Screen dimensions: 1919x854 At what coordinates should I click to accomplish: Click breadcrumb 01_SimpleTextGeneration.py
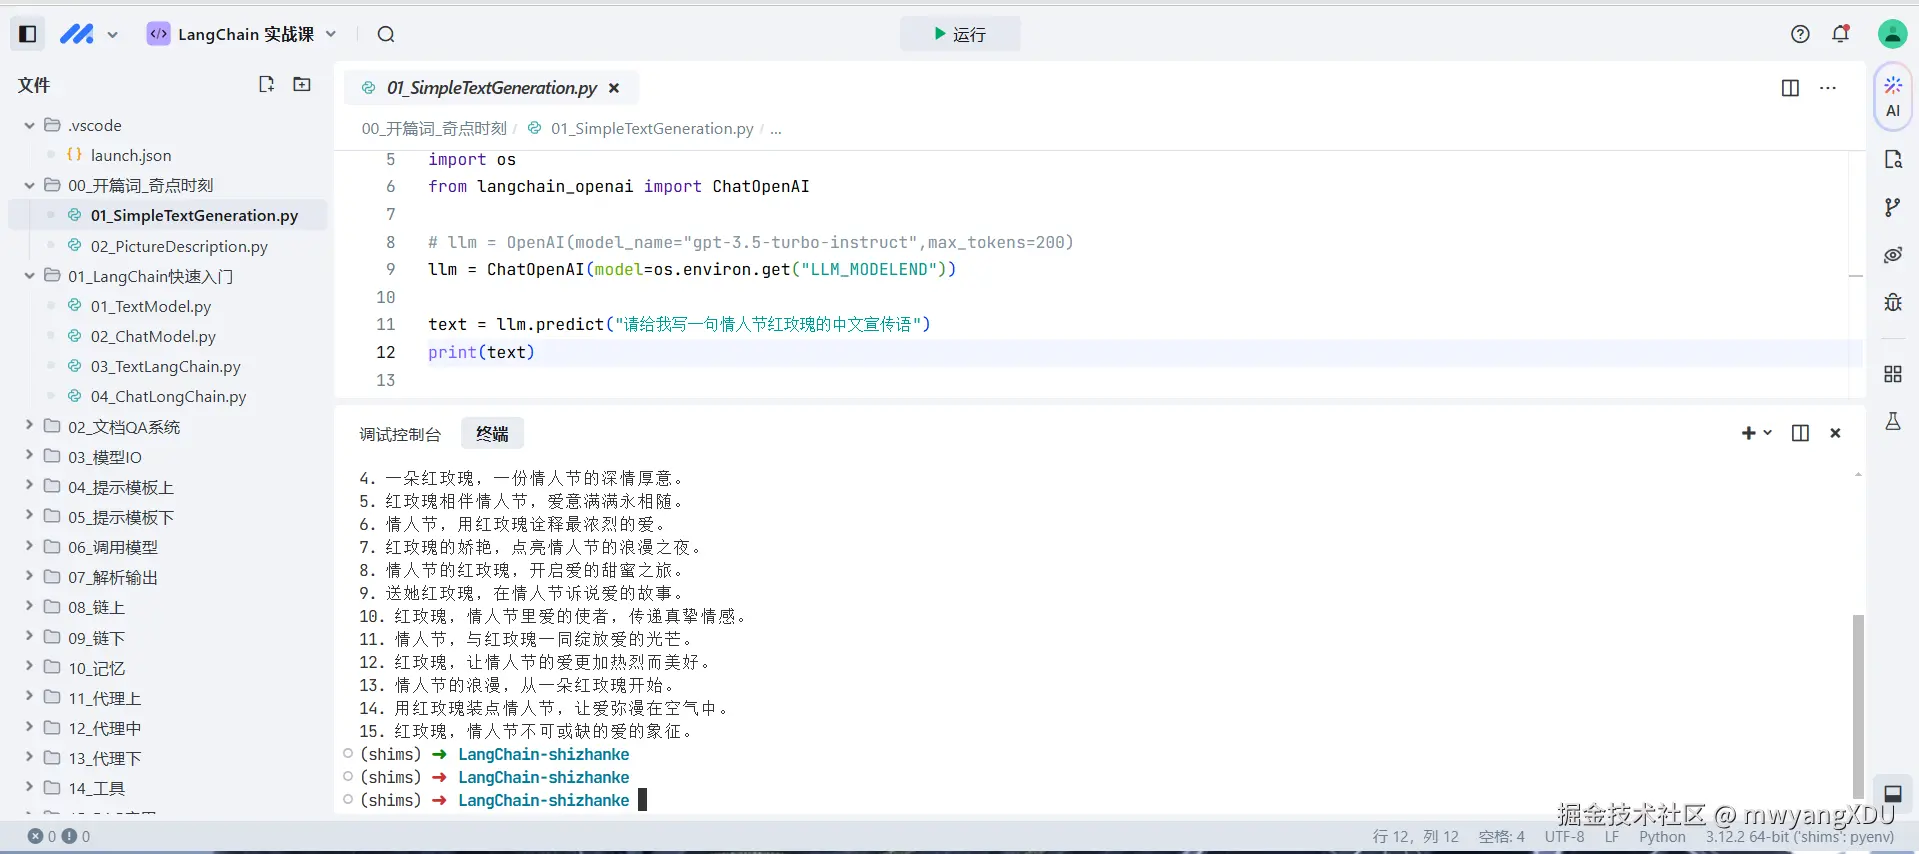click(651, 128)
